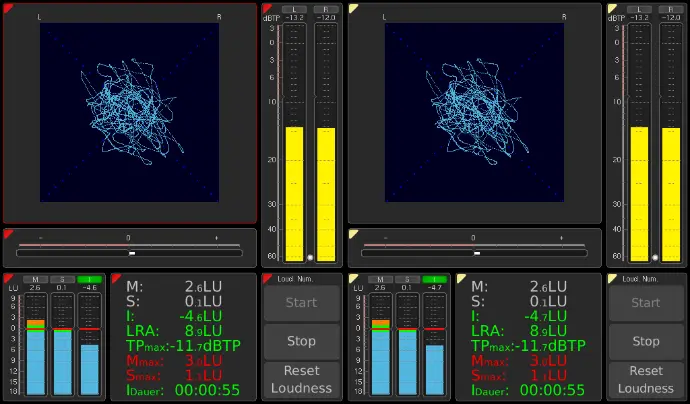
Task: Stop measurement in the right panel
Action: (646, 341)
